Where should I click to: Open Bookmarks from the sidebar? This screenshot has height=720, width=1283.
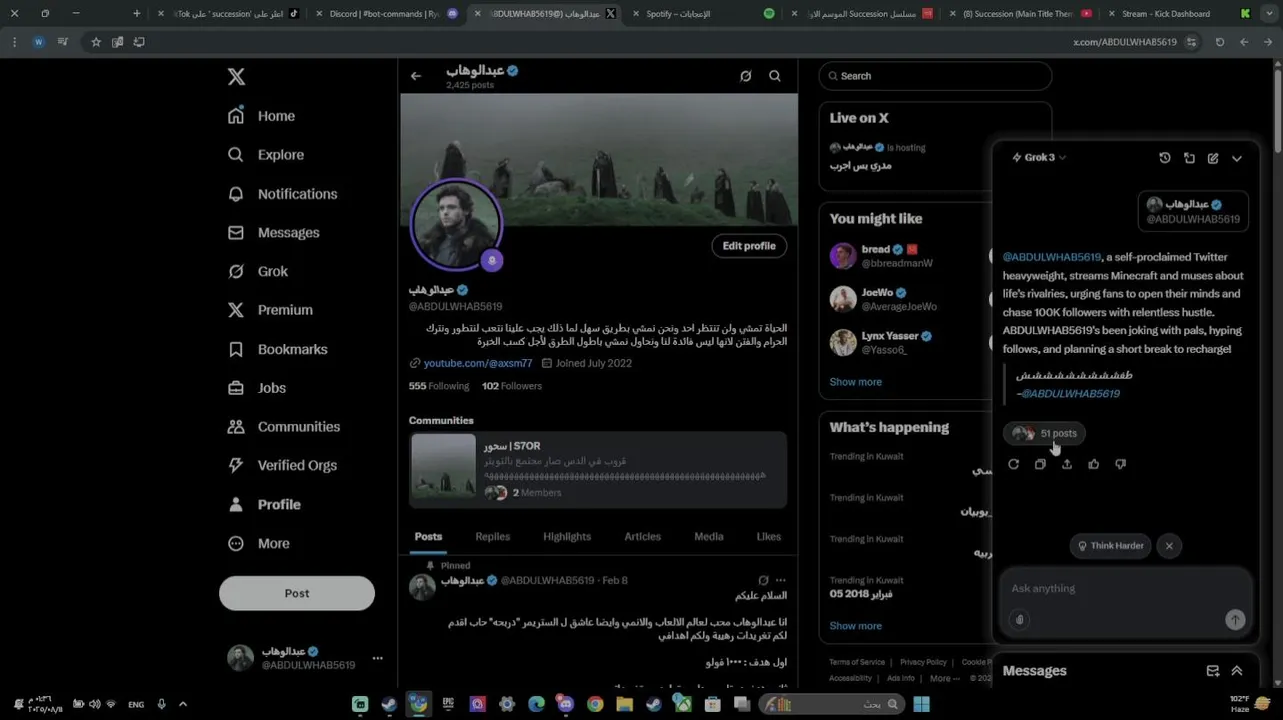pyautogui.click(x=277, y=349)
